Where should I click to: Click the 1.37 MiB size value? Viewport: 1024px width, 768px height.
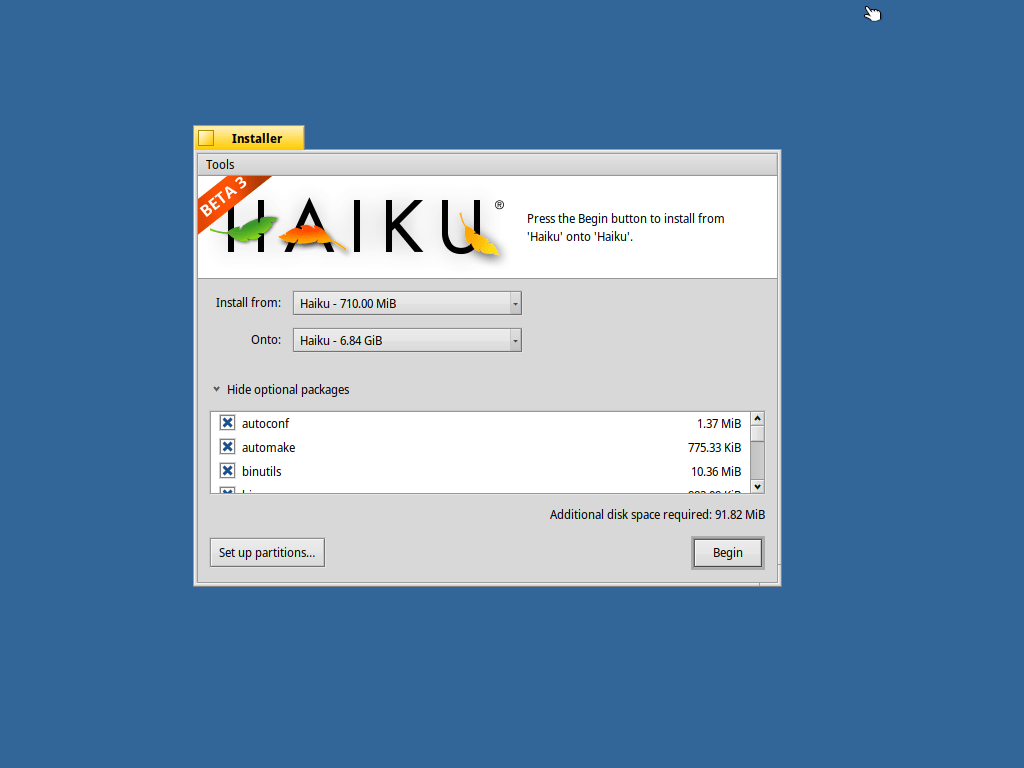tap(719, 424)
